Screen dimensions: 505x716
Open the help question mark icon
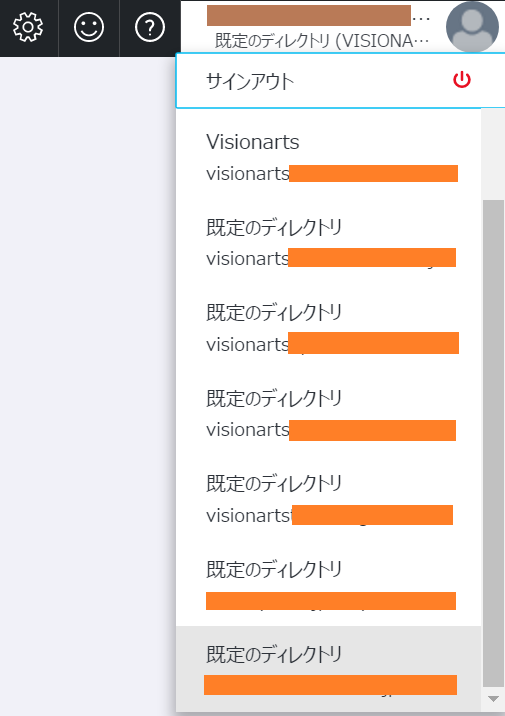[x=150, y=27]
